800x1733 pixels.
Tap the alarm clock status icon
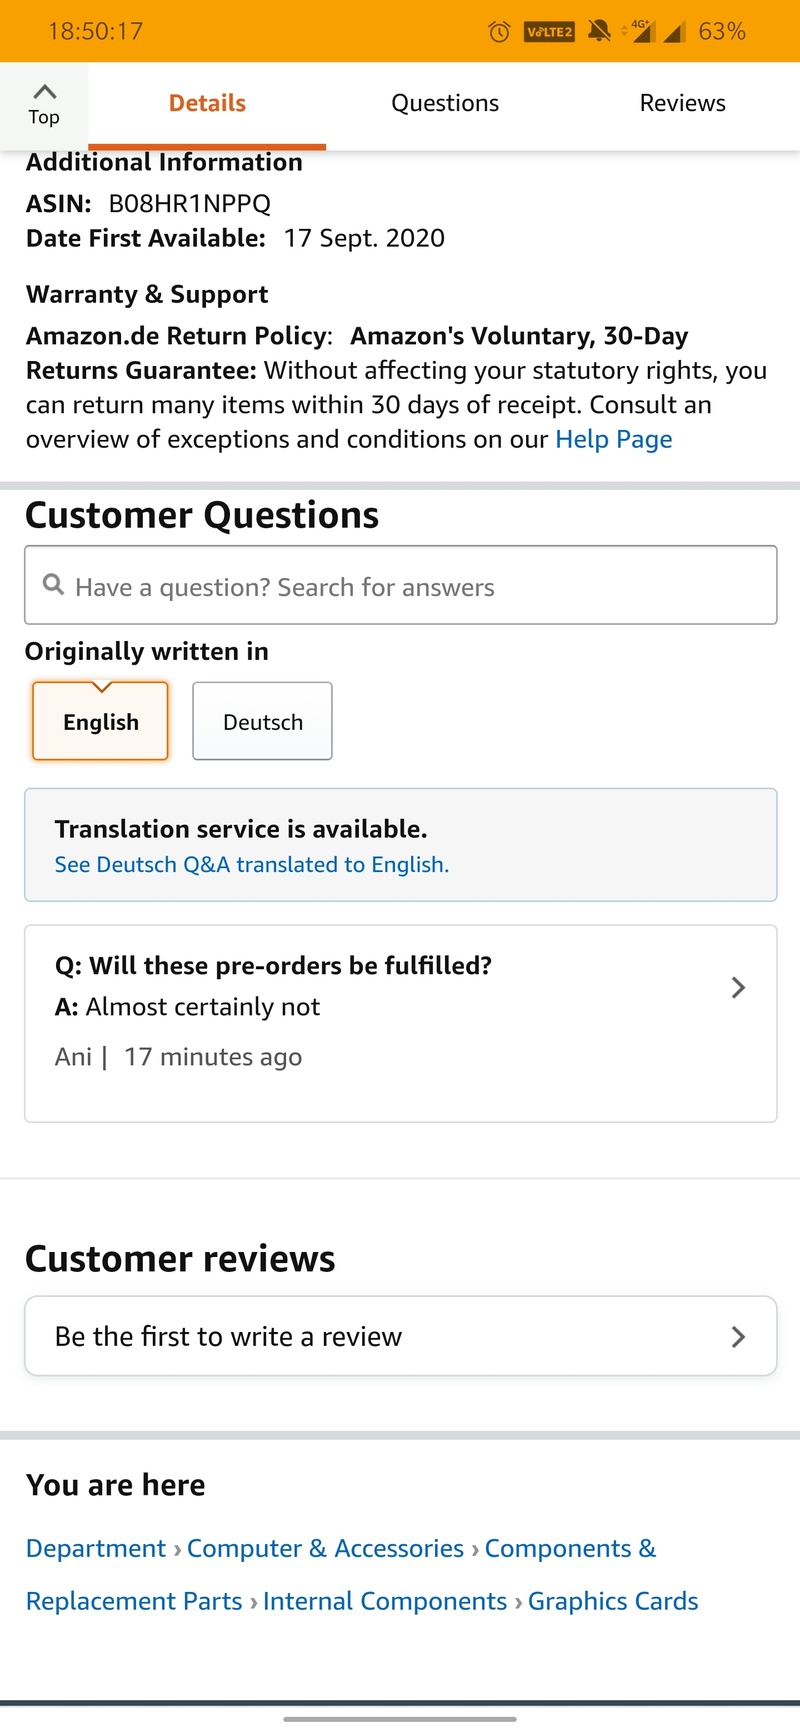coord(498,32)
